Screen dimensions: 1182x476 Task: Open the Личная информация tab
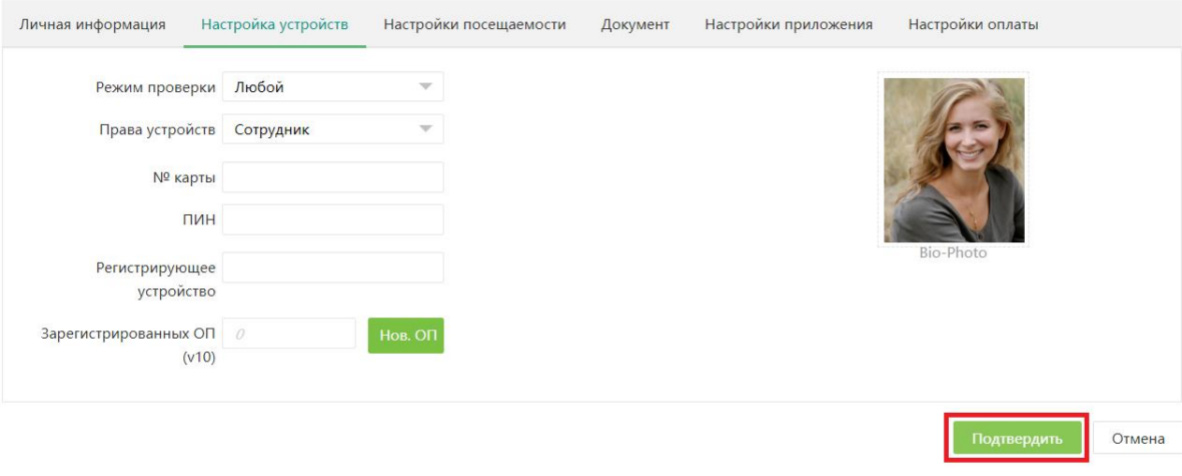(x=93, y=25)
